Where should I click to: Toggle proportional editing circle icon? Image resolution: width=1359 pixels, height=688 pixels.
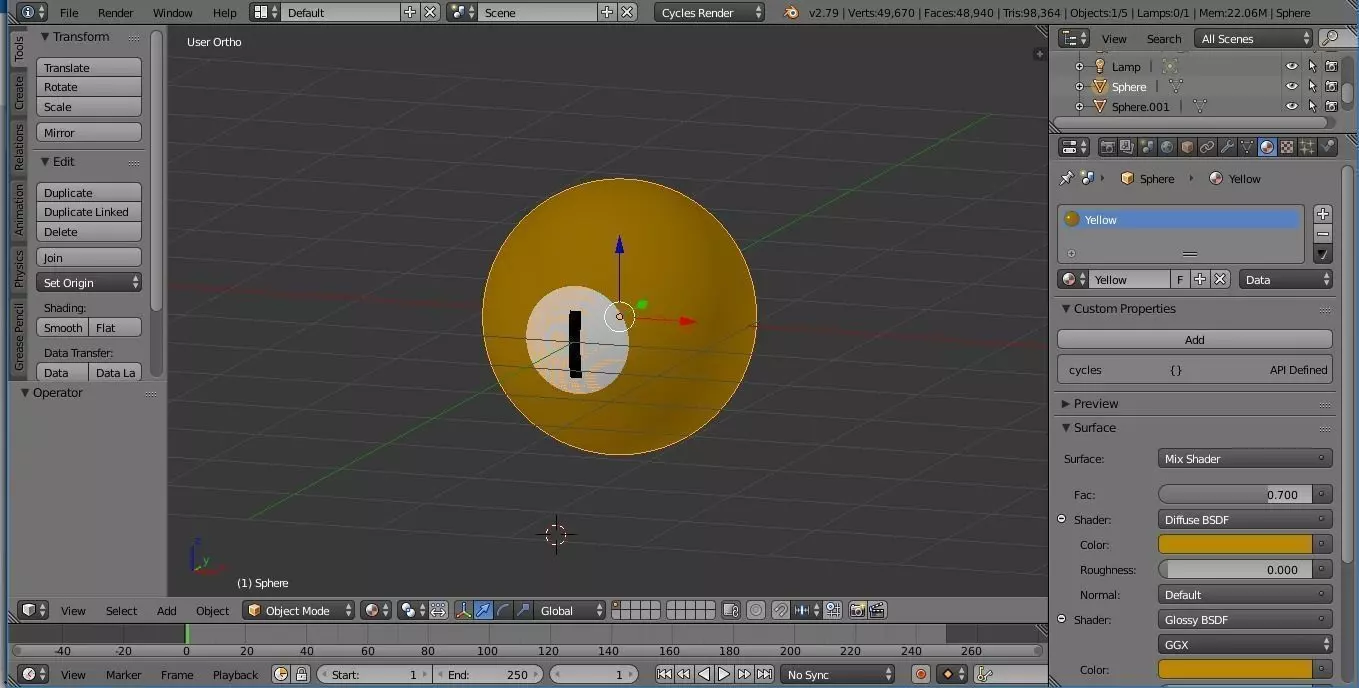[756, 610]
